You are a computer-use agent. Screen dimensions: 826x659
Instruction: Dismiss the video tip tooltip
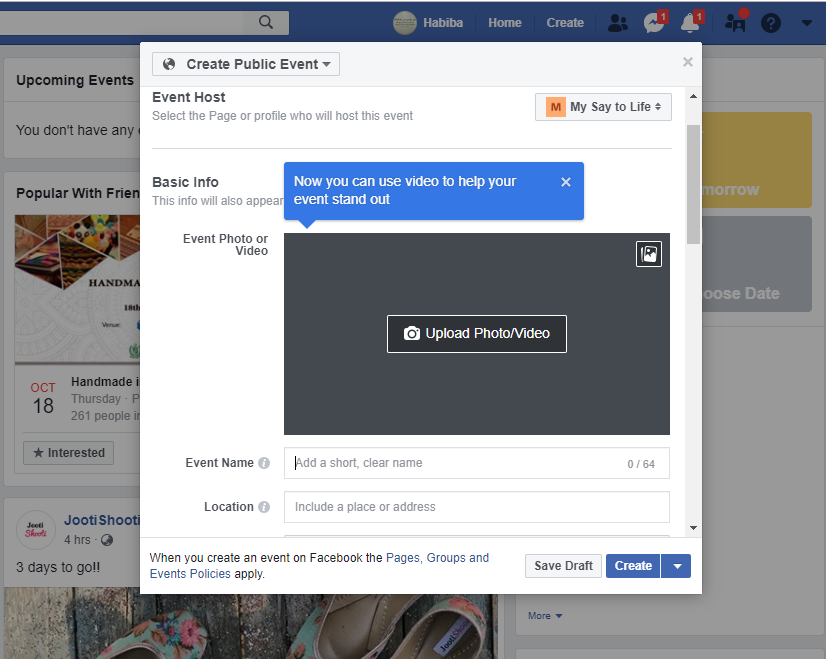click(x=566, y=182)
